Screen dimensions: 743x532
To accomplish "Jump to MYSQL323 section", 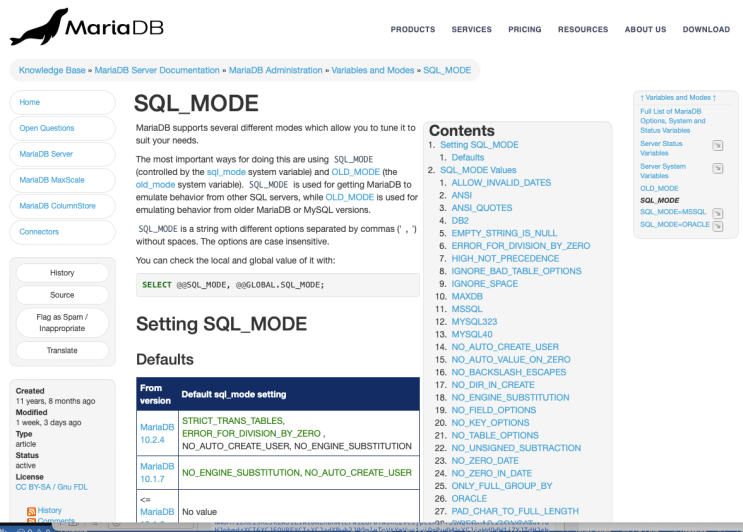I will [474, 322].
